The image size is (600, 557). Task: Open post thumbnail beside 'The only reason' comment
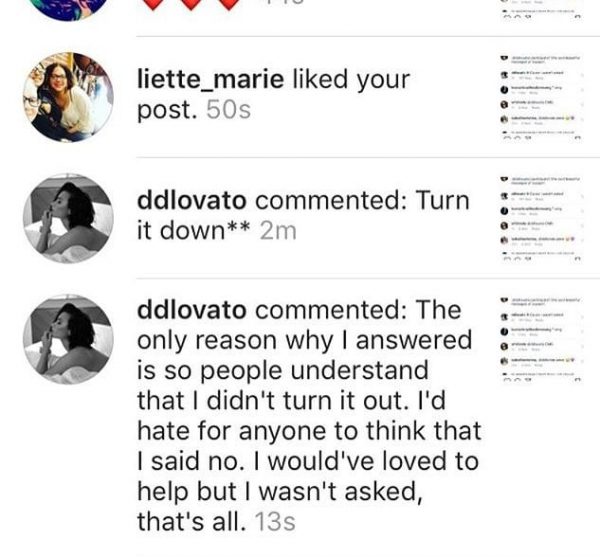(x=542, y=340)
